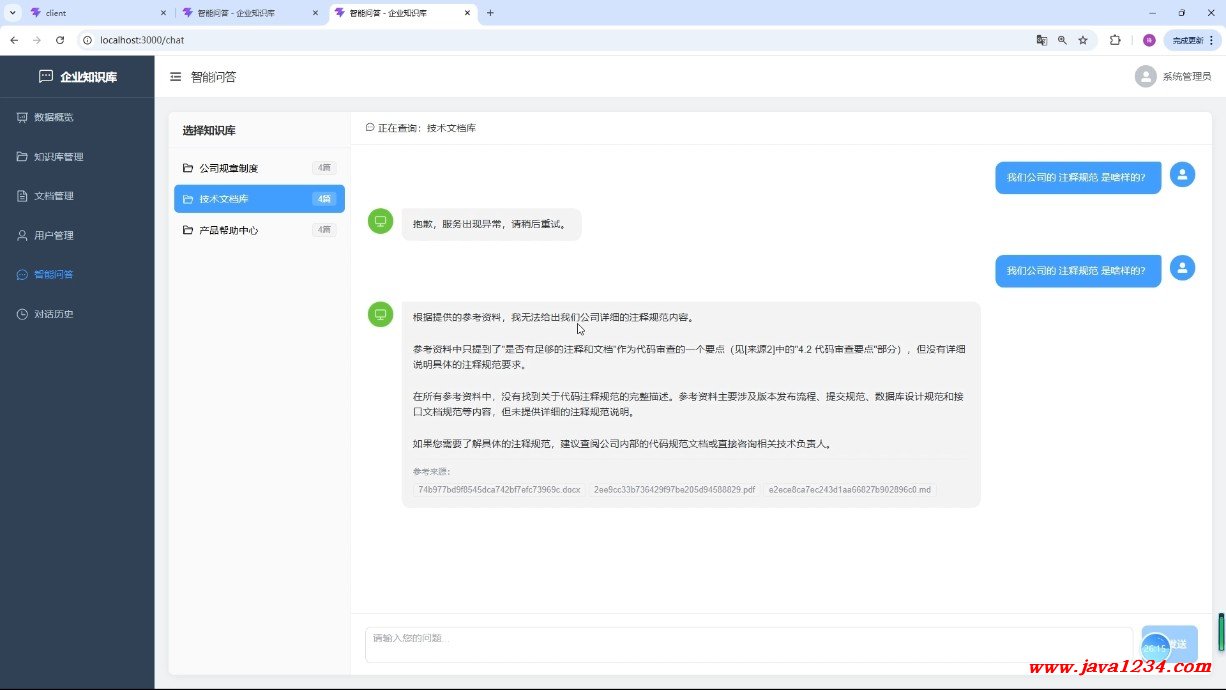Bookmark page with star icon
1226x690 pixels.
pyautogui.click(x=1082, y=40)
